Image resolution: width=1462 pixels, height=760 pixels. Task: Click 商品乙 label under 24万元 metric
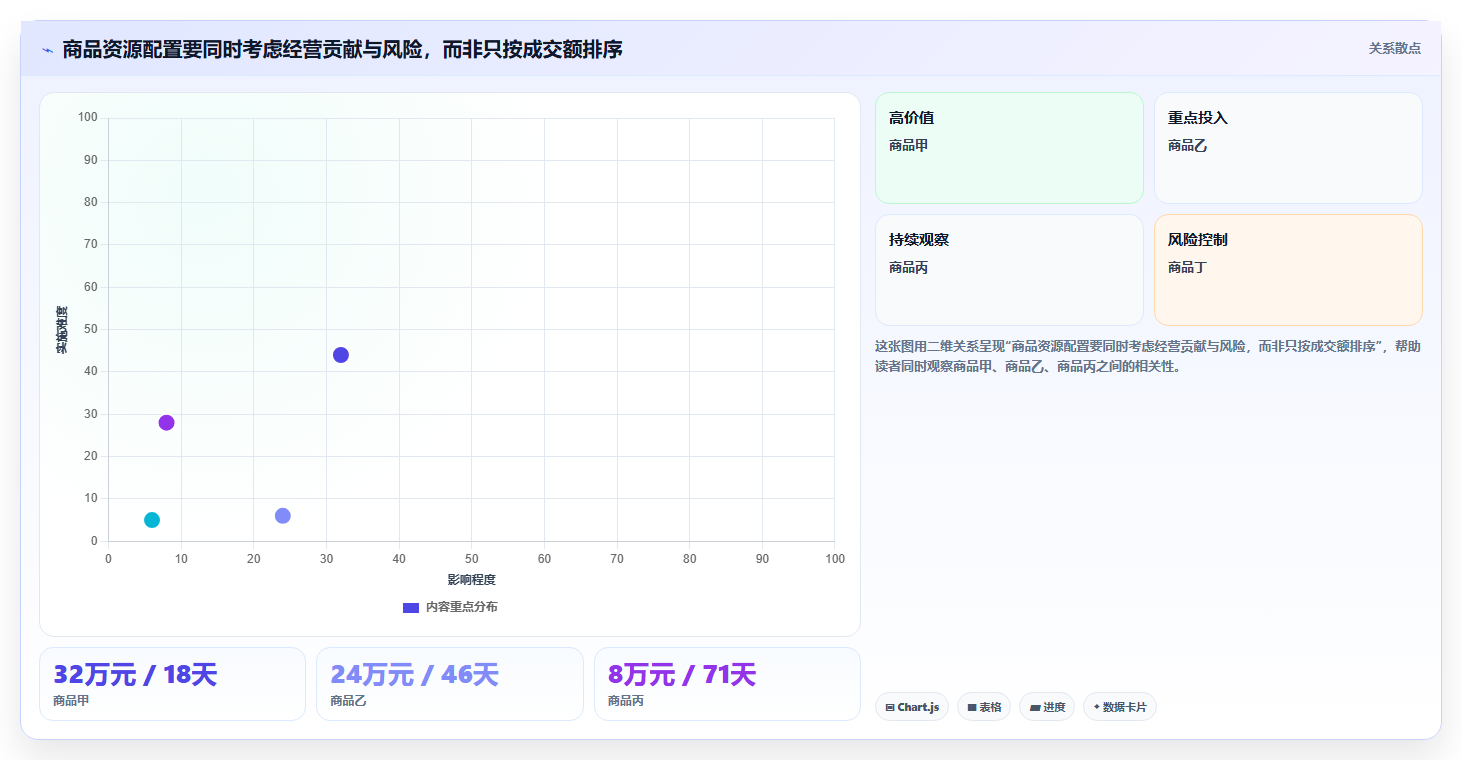pos(349,701)
